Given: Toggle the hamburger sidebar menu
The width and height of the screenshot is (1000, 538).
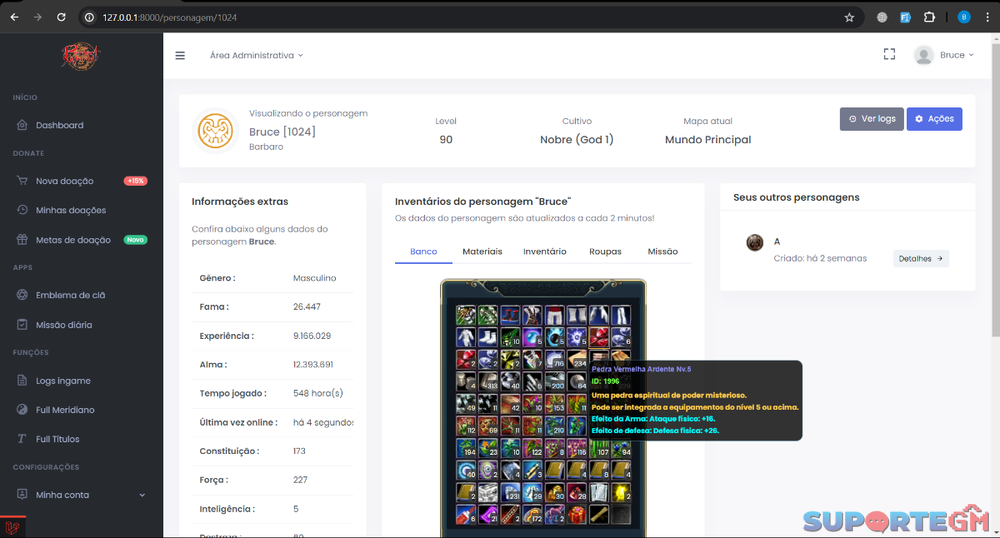Looking at the screenshot, I should tap(180, 55).
